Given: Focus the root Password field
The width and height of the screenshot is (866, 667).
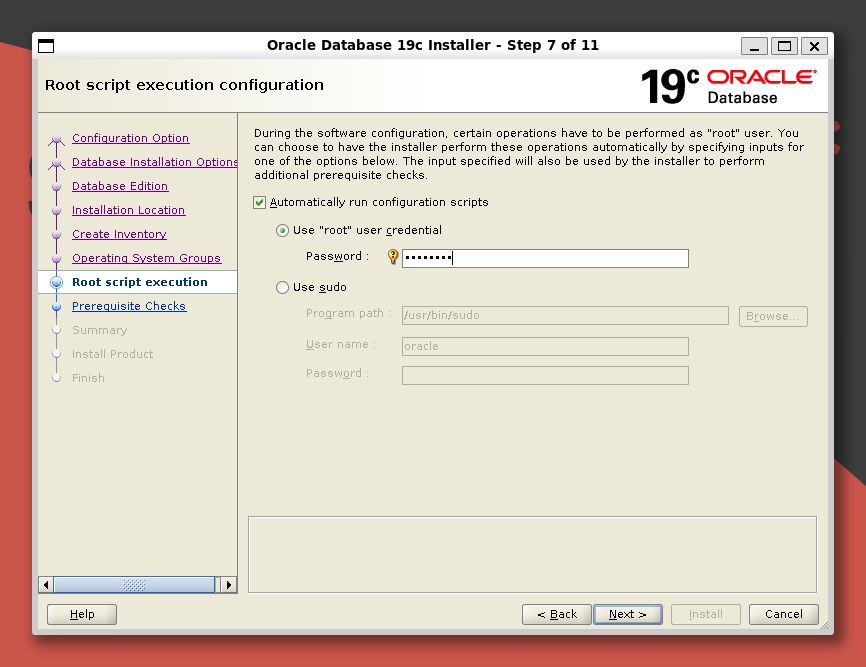Looking at the screenshot, I should point(545,258).
